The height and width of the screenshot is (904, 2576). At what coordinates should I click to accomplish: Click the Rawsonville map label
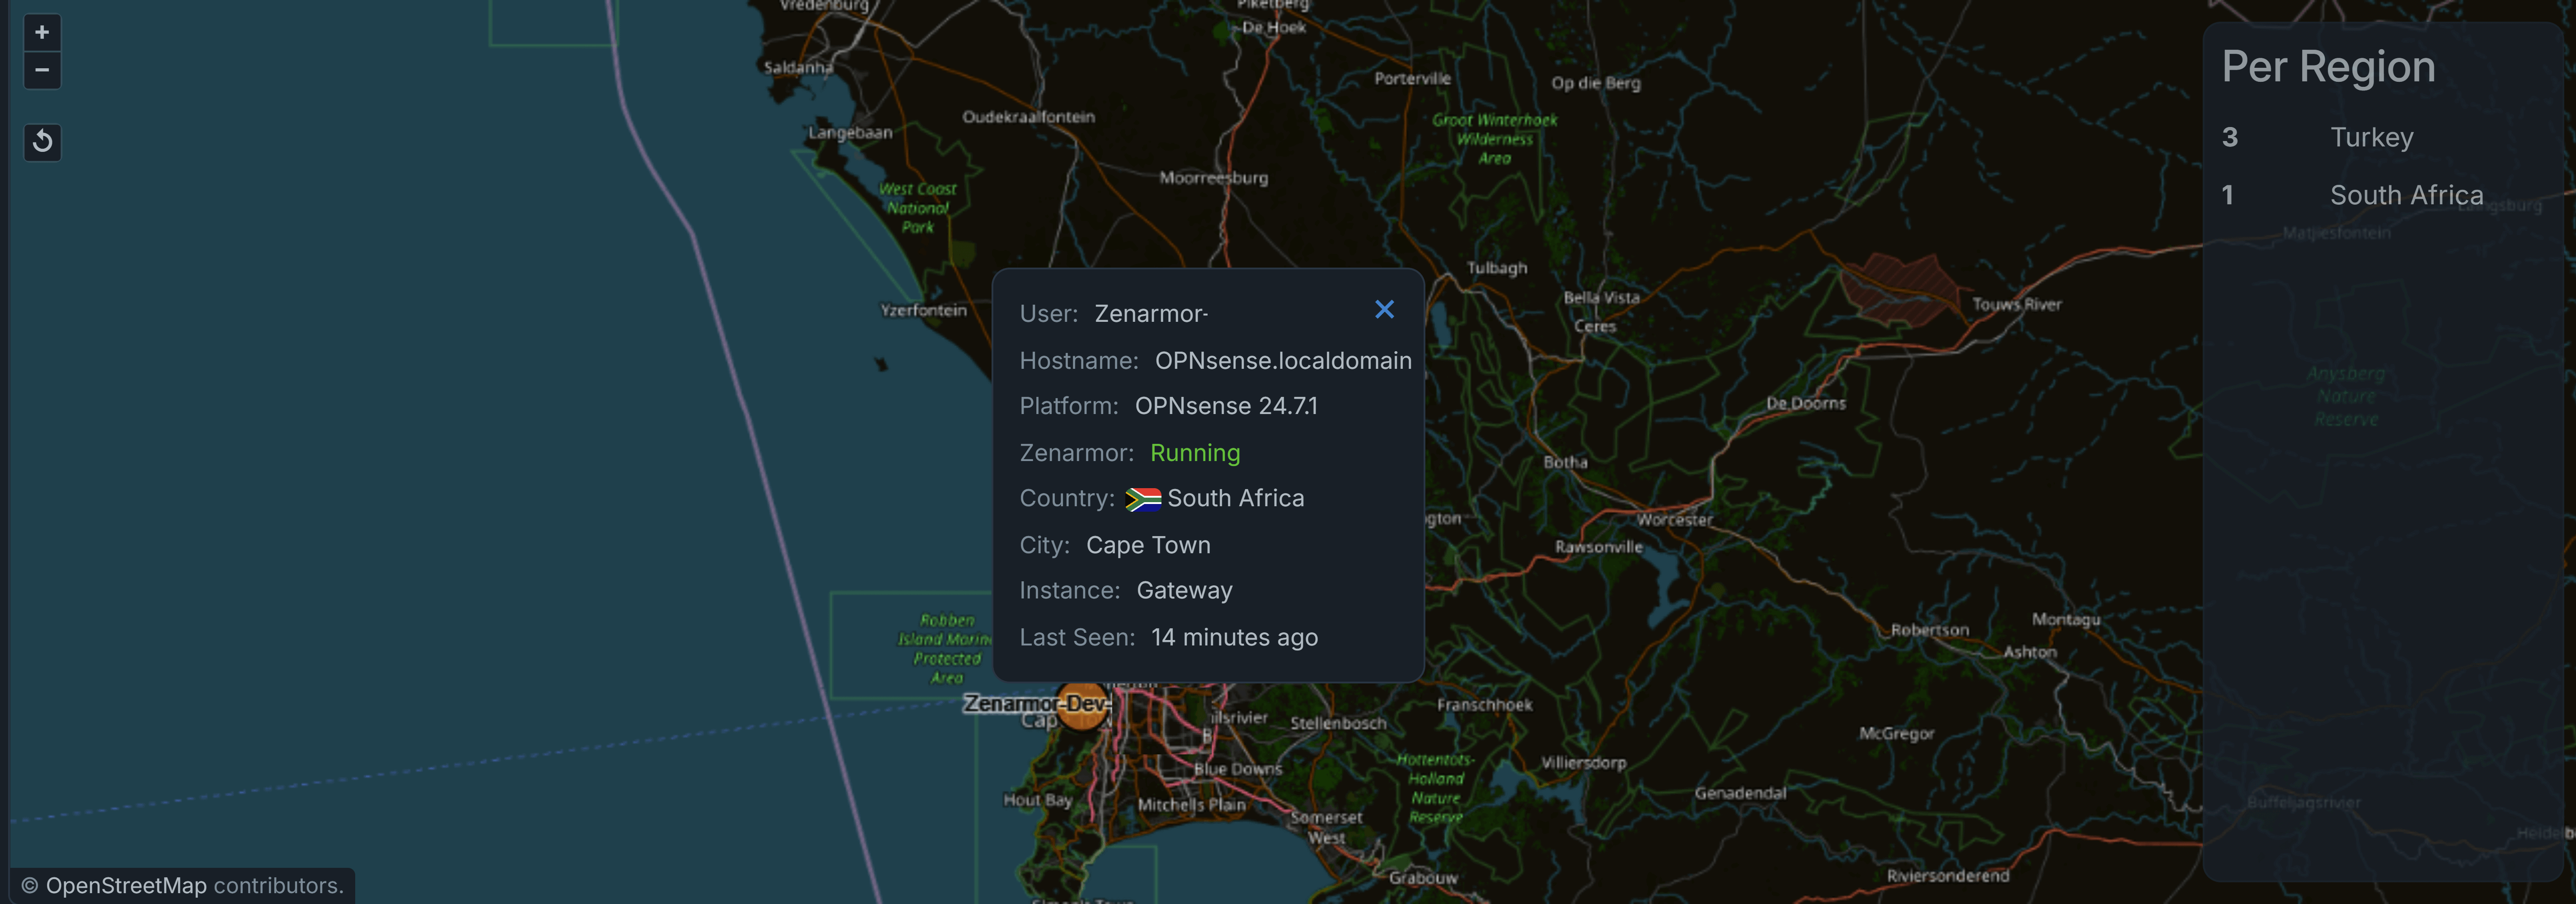(1598, 547)
